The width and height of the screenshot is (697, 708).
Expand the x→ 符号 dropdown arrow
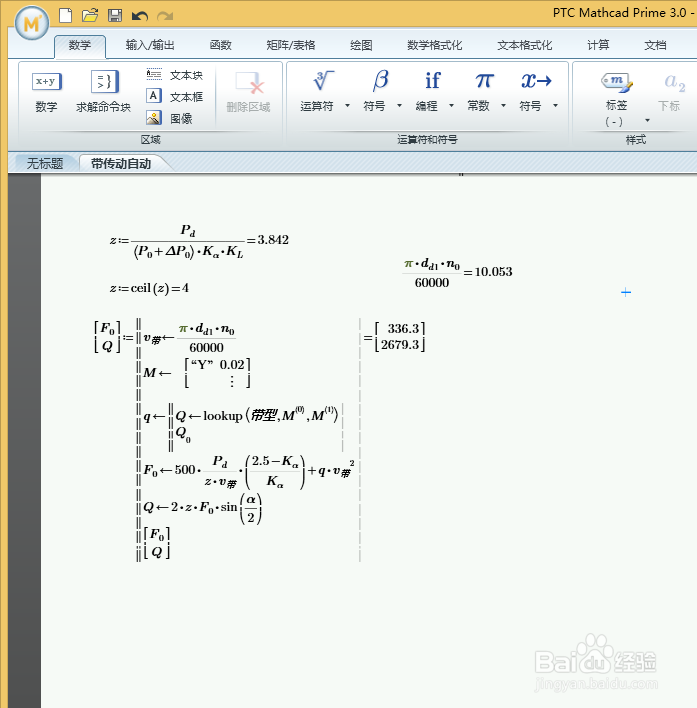pyautogui.click(x=556, y=106)
